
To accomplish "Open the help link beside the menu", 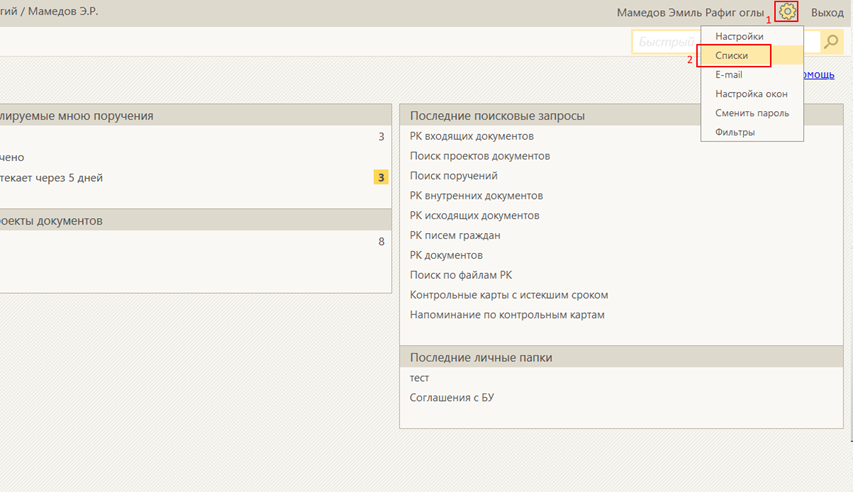I will (819, 75).
